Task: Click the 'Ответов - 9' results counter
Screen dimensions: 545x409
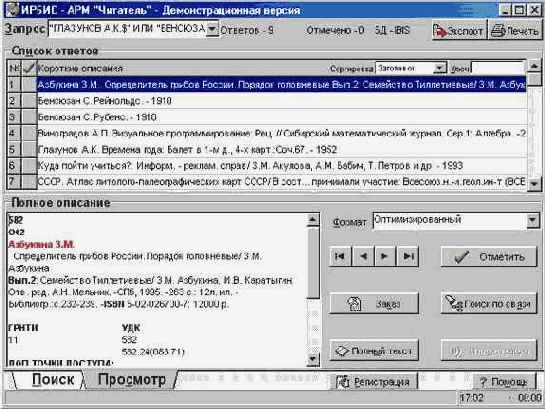Action: [247, 31]
